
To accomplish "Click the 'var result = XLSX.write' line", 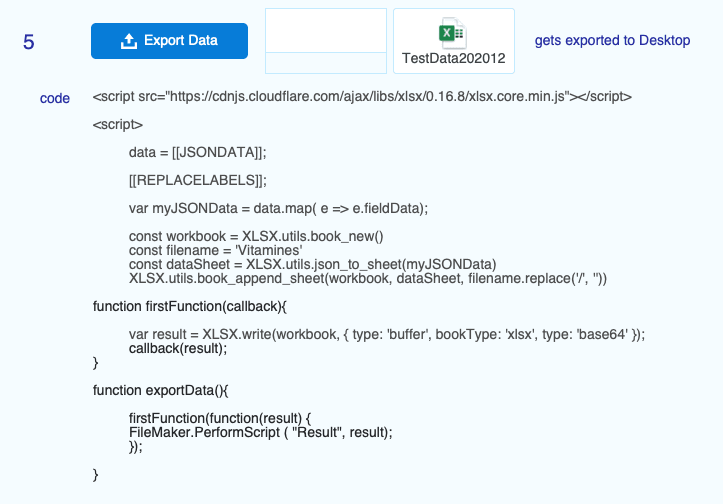I will (386, 334).
